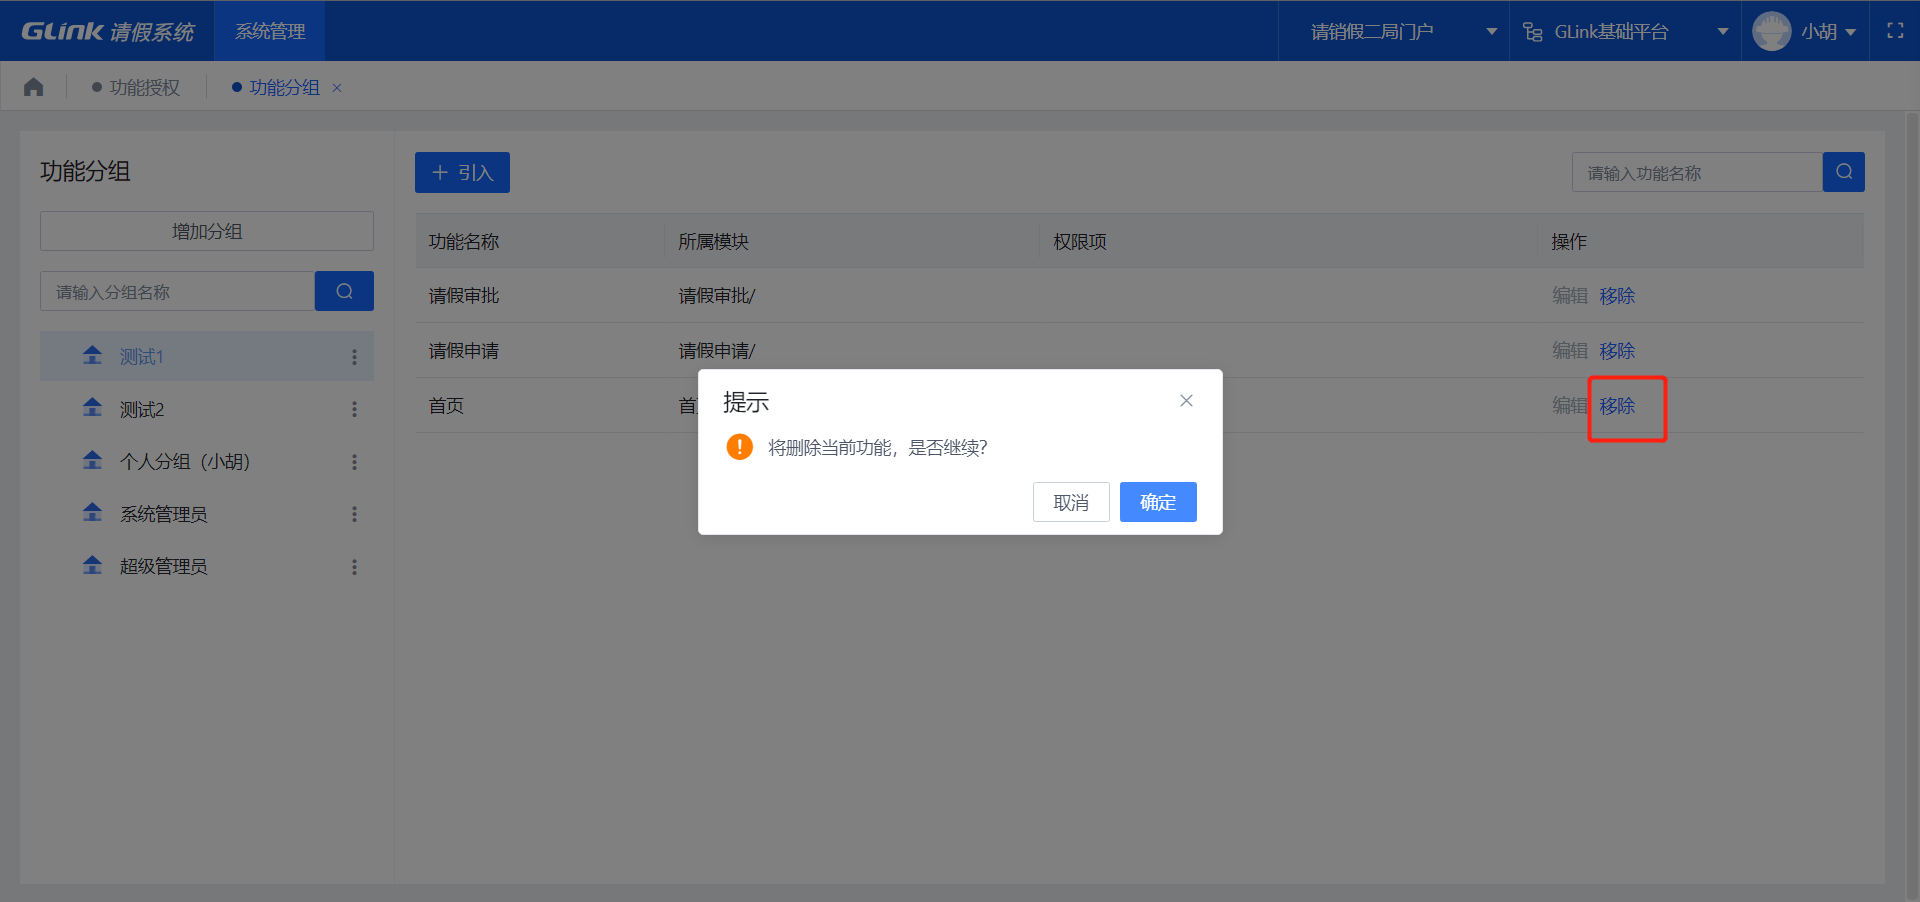Click the 请假审批 function name cell

click(464, 296)
